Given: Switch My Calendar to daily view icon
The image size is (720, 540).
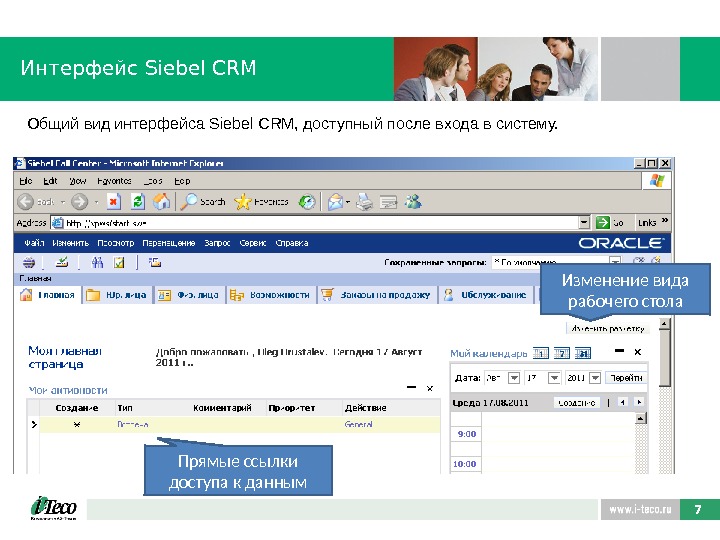Looking at the screenshot, I should point(540,353).
